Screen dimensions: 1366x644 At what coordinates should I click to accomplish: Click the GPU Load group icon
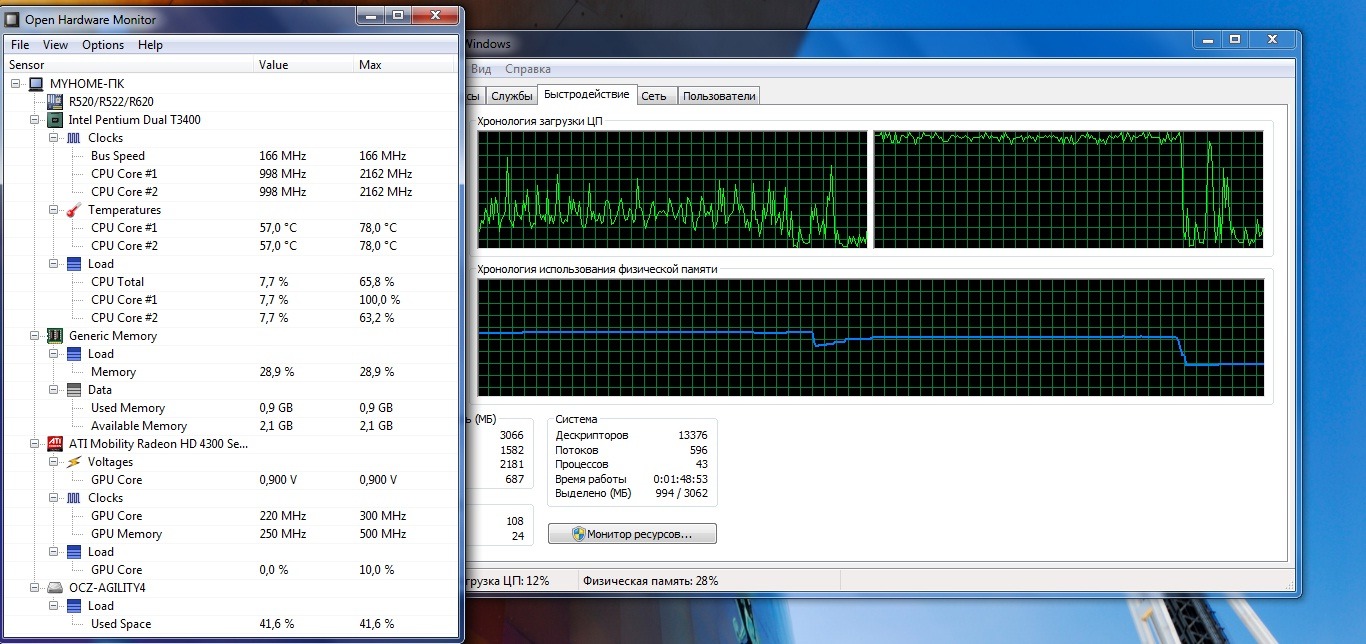[74, 552]
